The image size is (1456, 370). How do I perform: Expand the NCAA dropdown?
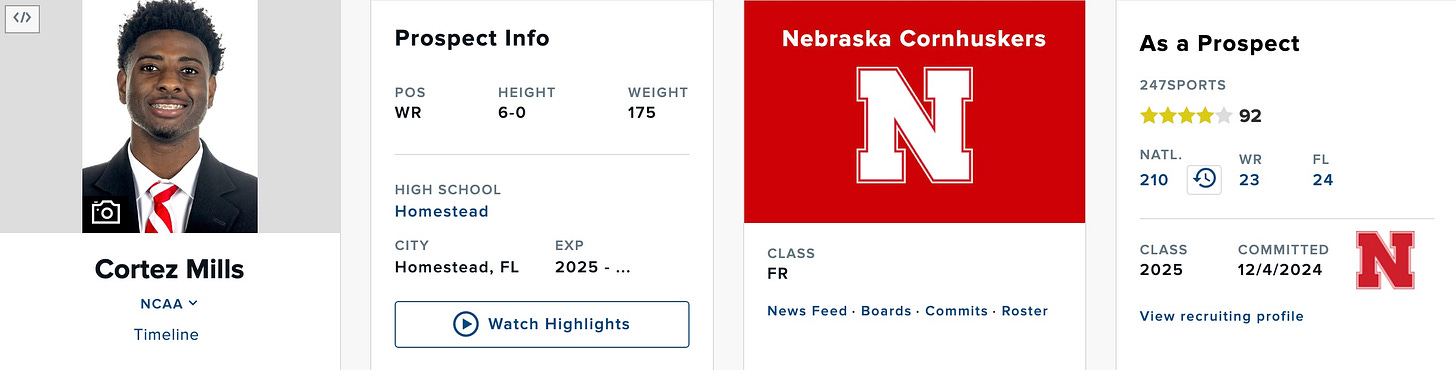tap(169, 303)
